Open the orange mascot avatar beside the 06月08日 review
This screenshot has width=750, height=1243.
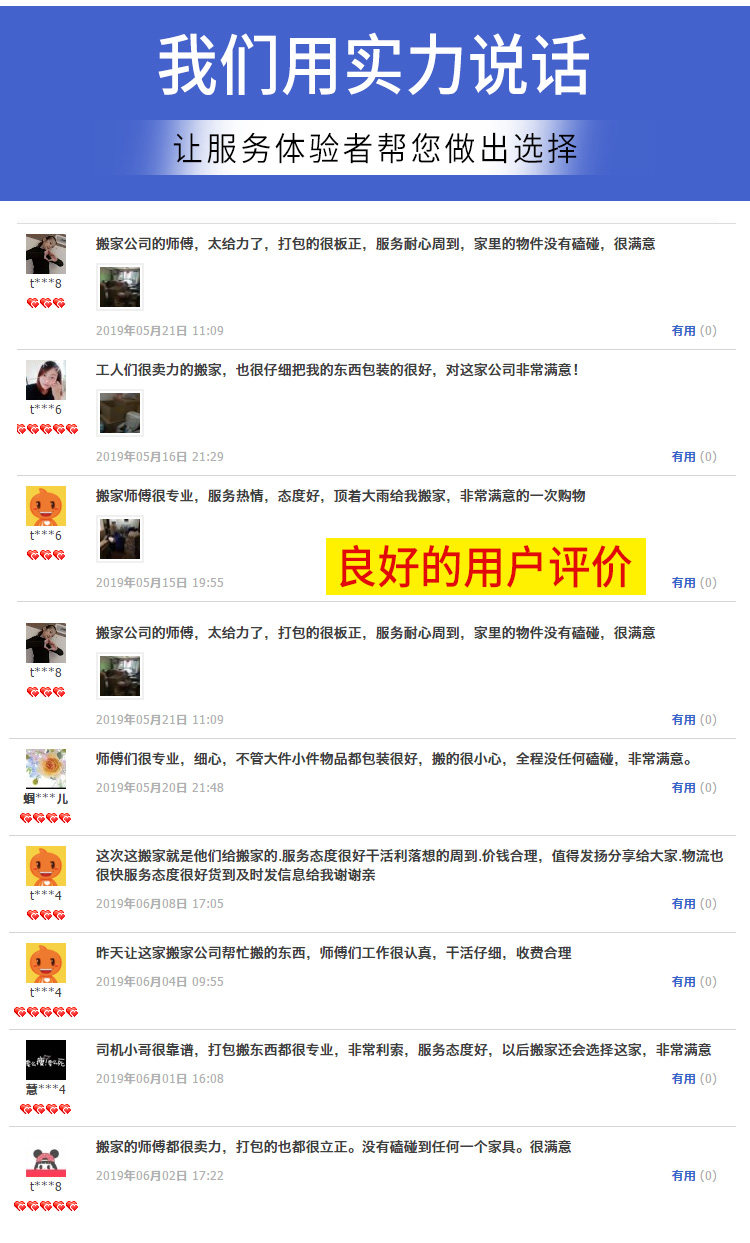tap(45, 866)
